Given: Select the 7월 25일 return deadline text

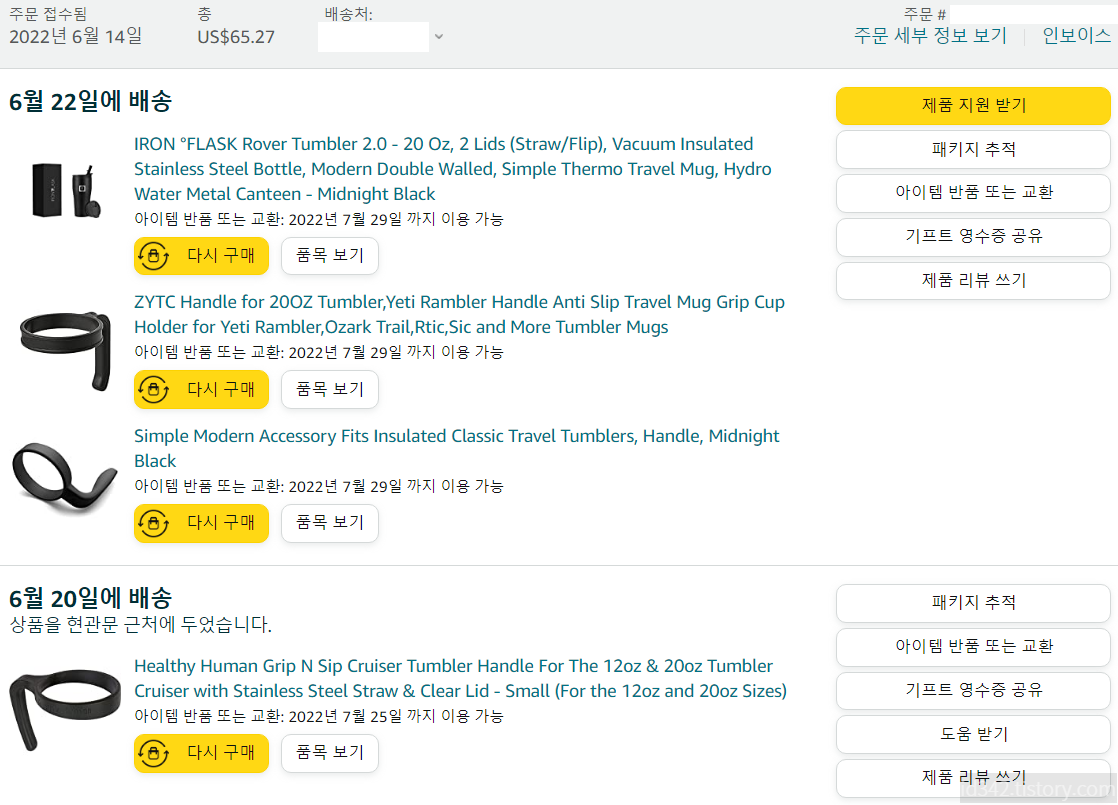Looking at the screenshot, I should click(319, 716).
